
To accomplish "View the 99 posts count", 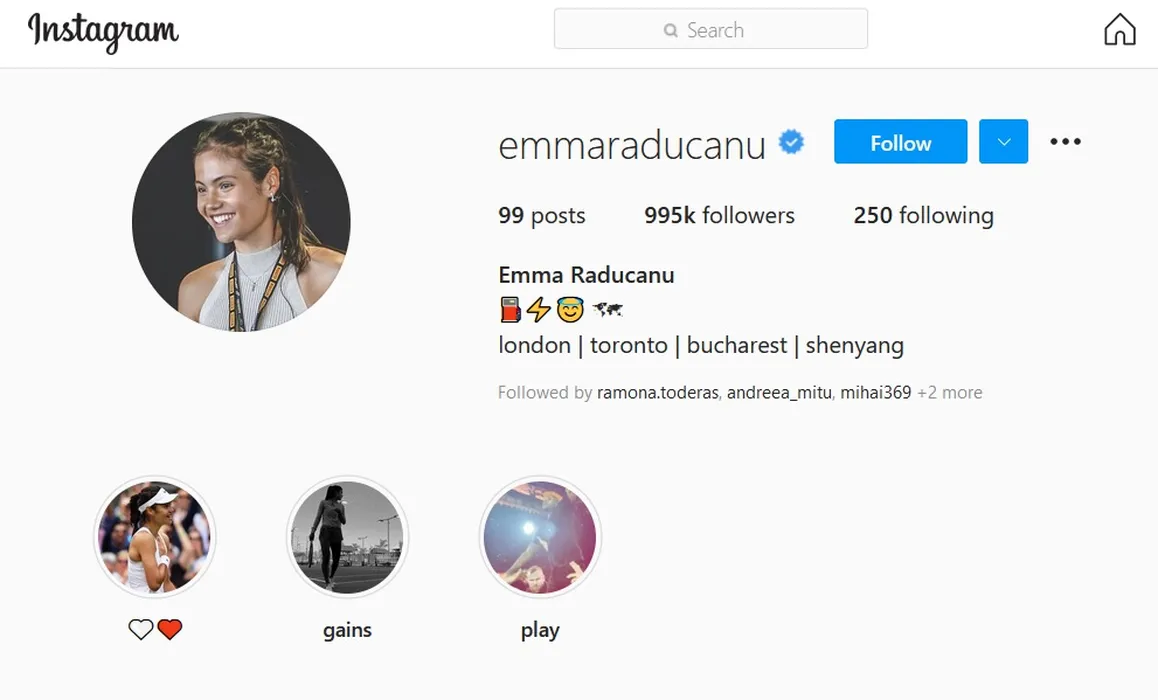I will pyautogui.click(x=541, y=215).
